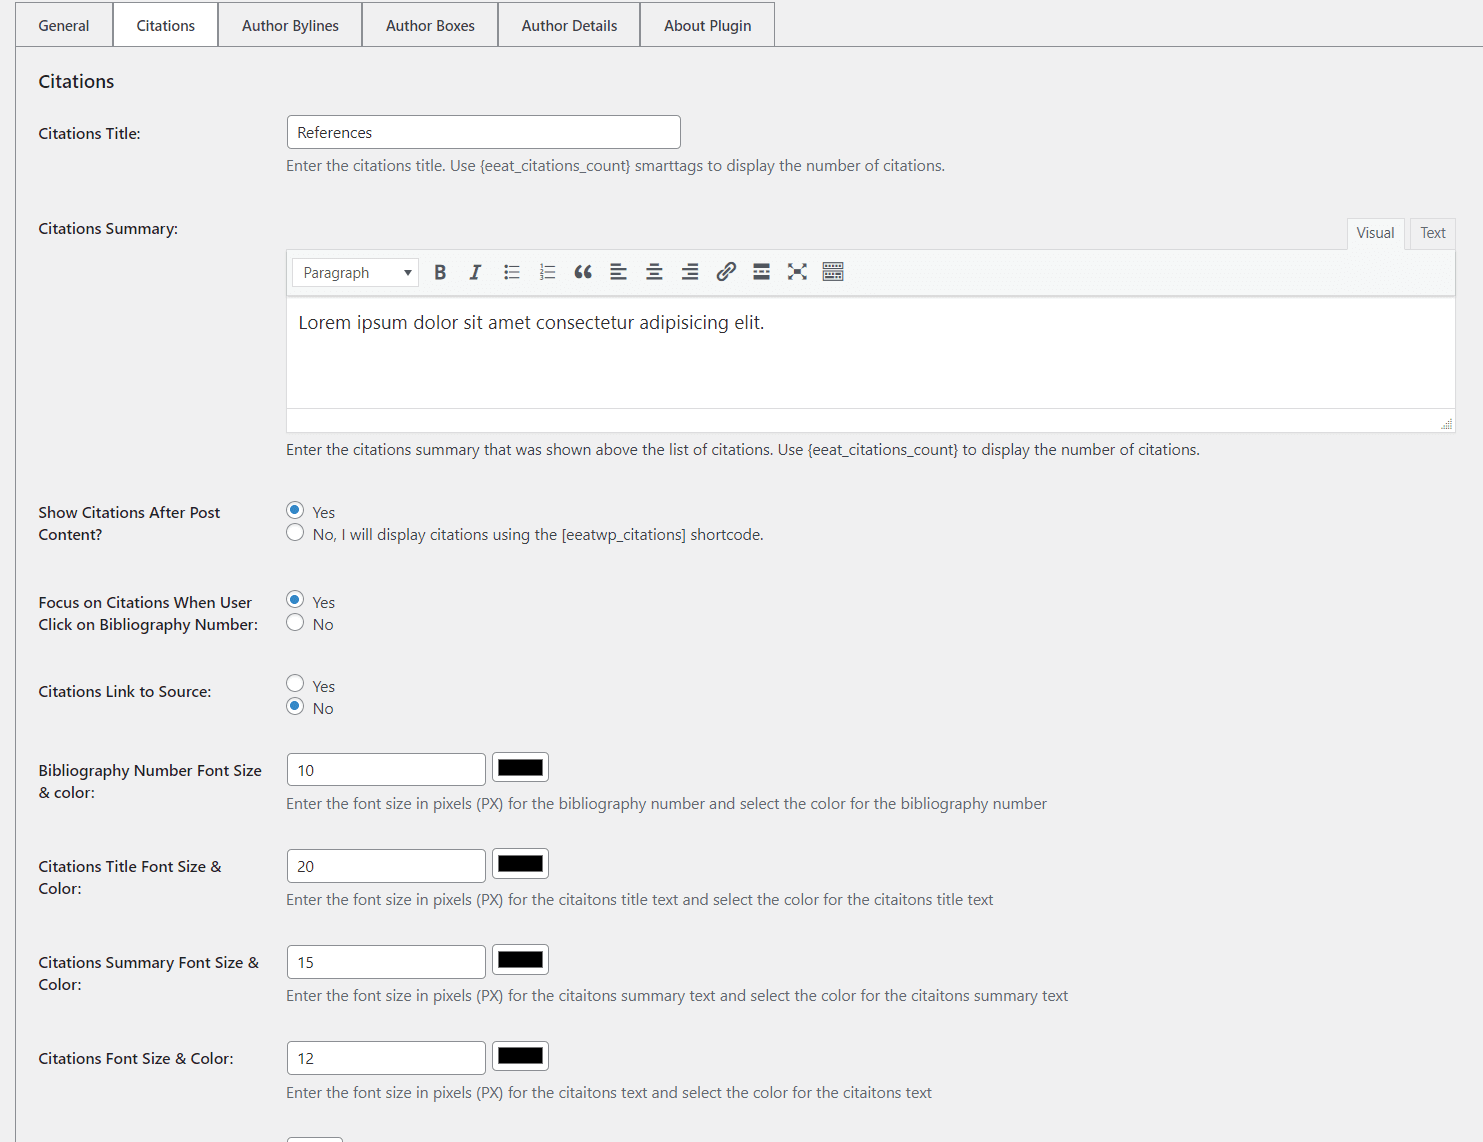Screen dimensions: 1483x1142
Task: Toggle bold formatting in summary editor
Action: [x=440, y=272]
